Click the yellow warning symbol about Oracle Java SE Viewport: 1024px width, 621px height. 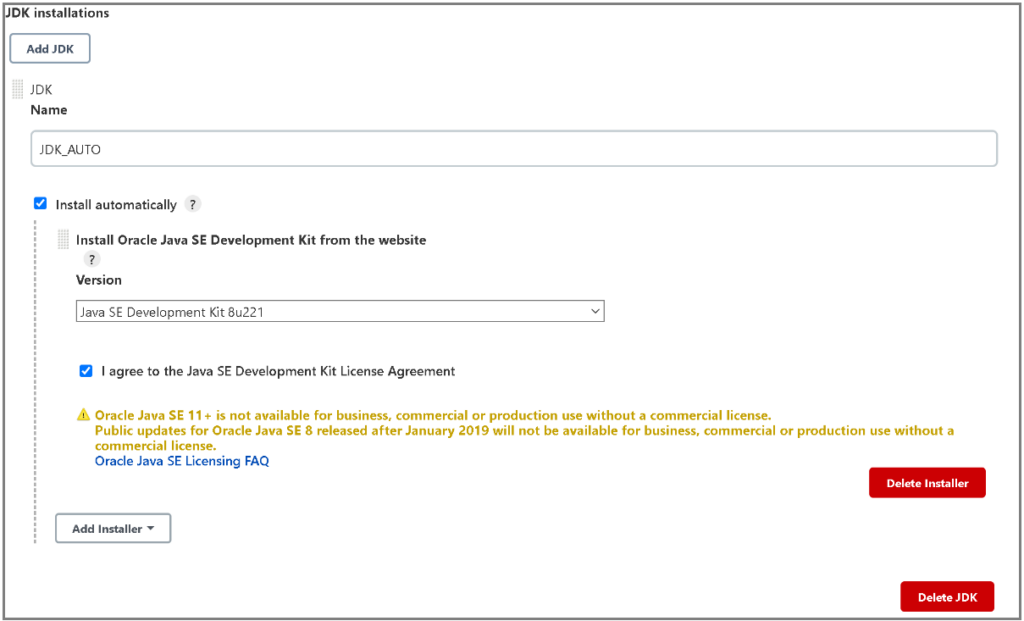pos(85,414)
